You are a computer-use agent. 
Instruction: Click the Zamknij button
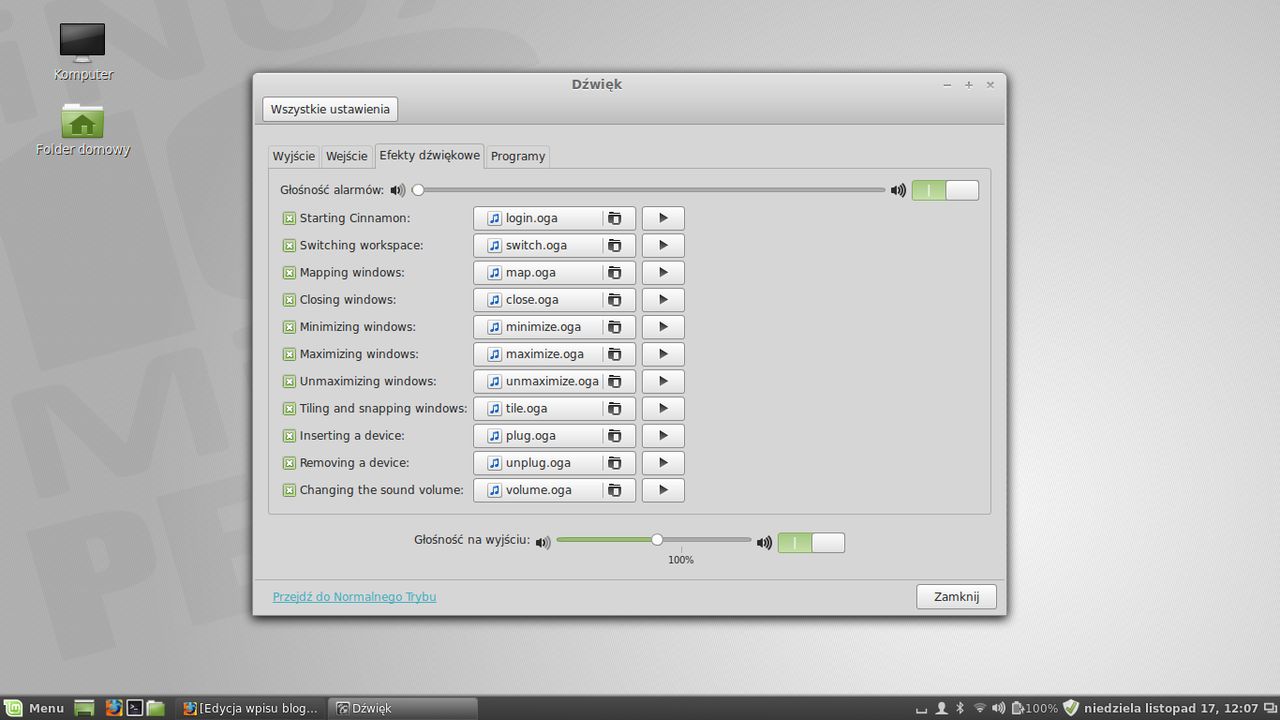956,596
